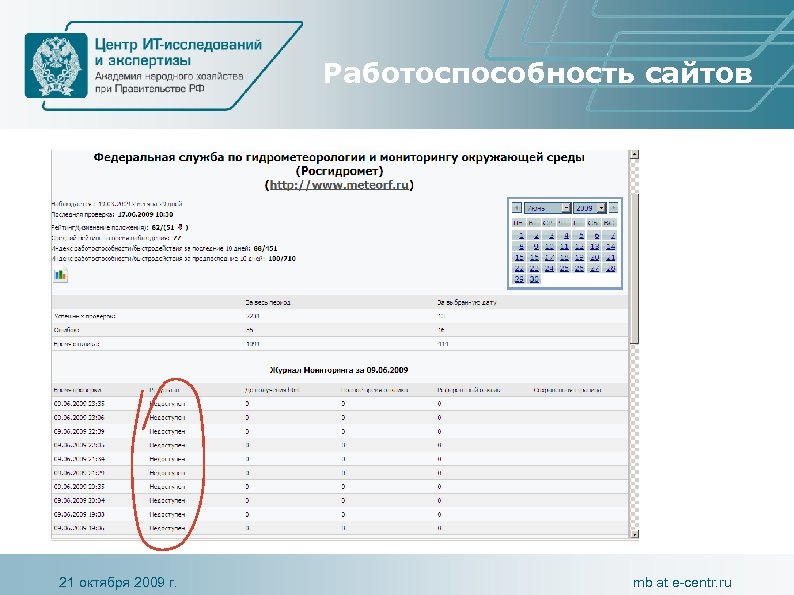Select day 30 in the calendar
Screen dimensions: 794x595
pos(534,280)
